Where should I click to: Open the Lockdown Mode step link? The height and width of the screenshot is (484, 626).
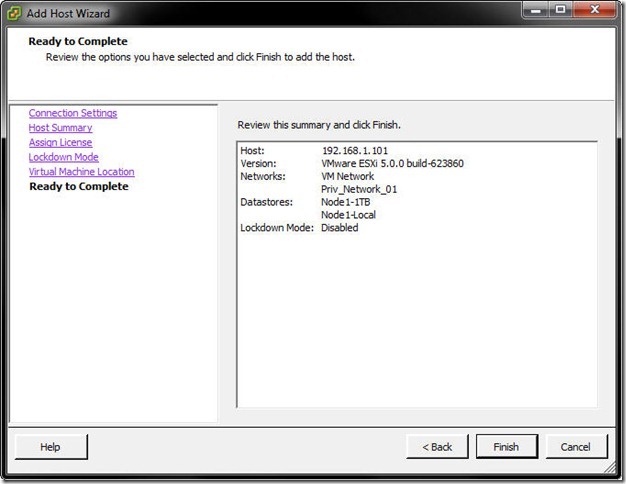pos(63,157)
